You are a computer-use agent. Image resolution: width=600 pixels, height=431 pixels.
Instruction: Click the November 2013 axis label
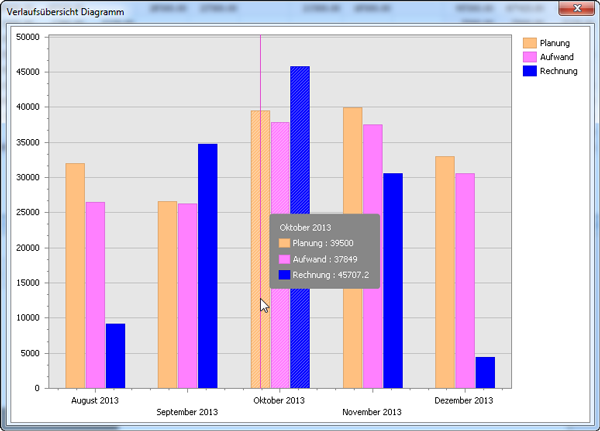[x=372, y=412]
